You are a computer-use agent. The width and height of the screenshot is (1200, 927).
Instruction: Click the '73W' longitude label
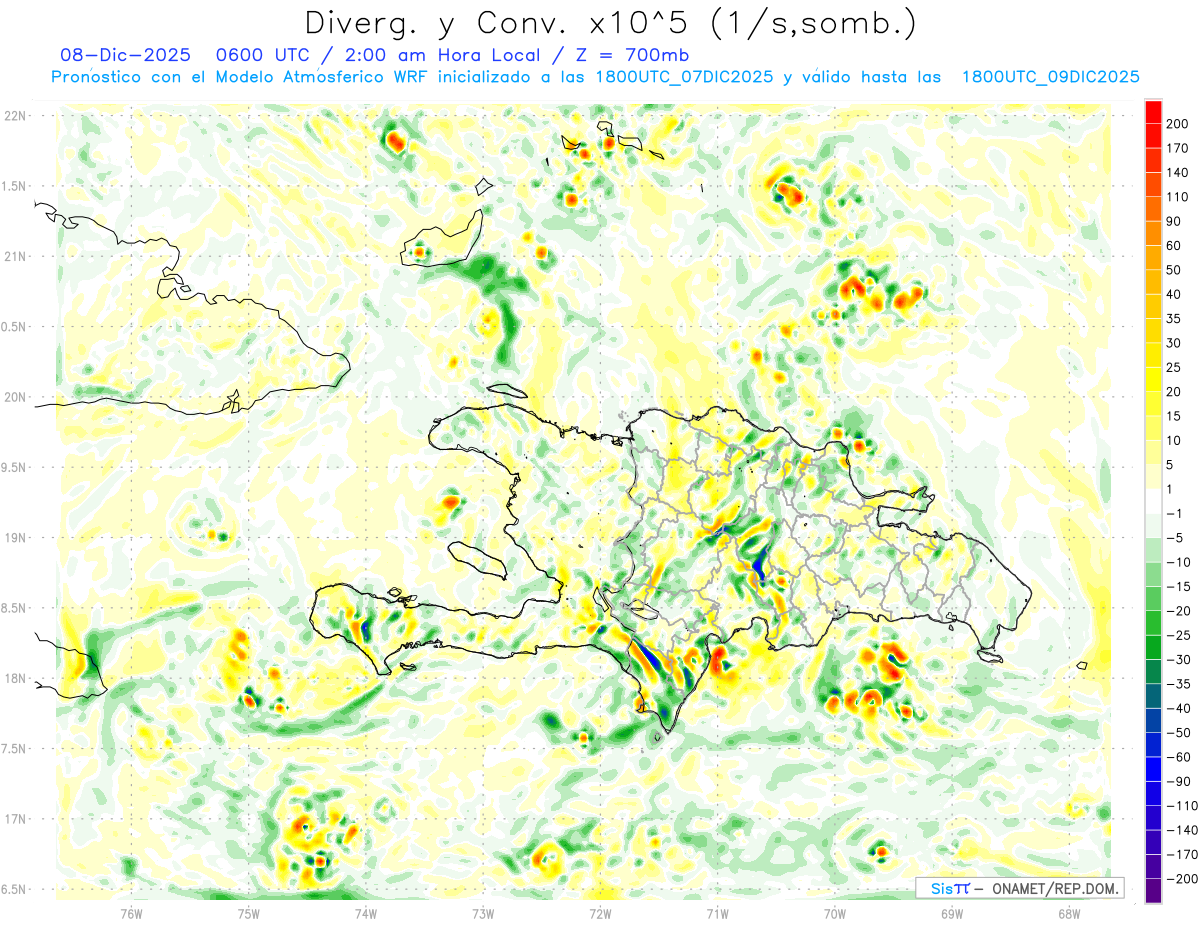click(x=483, y=912)
